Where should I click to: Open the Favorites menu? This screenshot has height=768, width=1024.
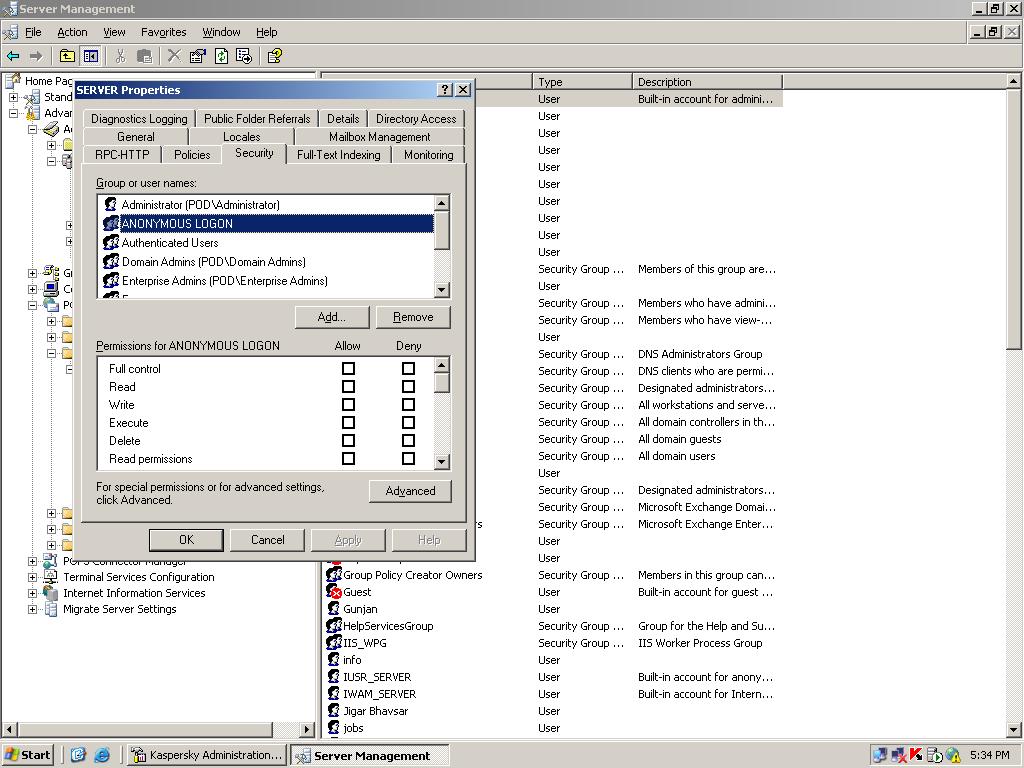pyautogui.click(x=163, y=32)
